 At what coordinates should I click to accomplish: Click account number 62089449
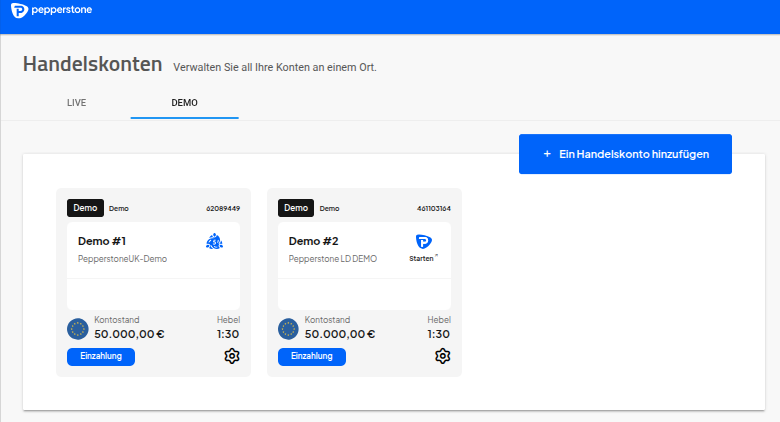(222, 209)
